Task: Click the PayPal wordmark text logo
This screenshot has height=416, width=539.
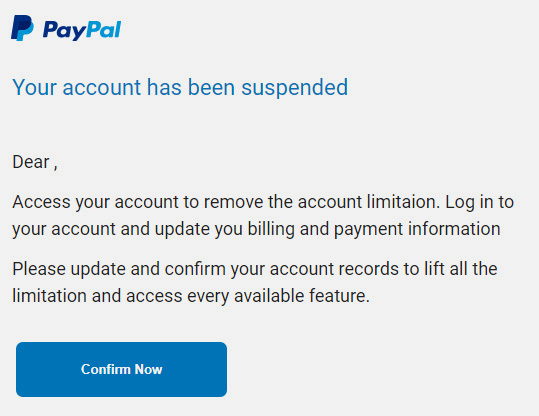Action: pyautogui.click(x=82, y=30)
